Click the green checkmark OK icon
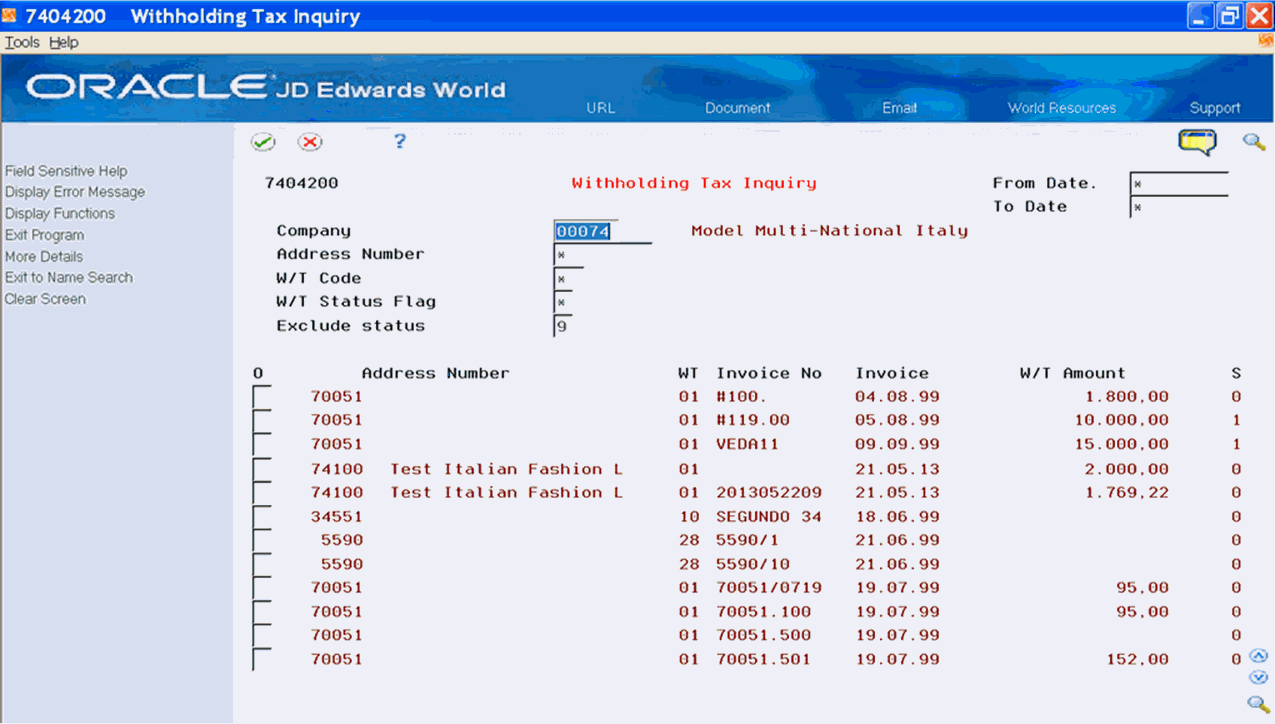 [263, 142]
